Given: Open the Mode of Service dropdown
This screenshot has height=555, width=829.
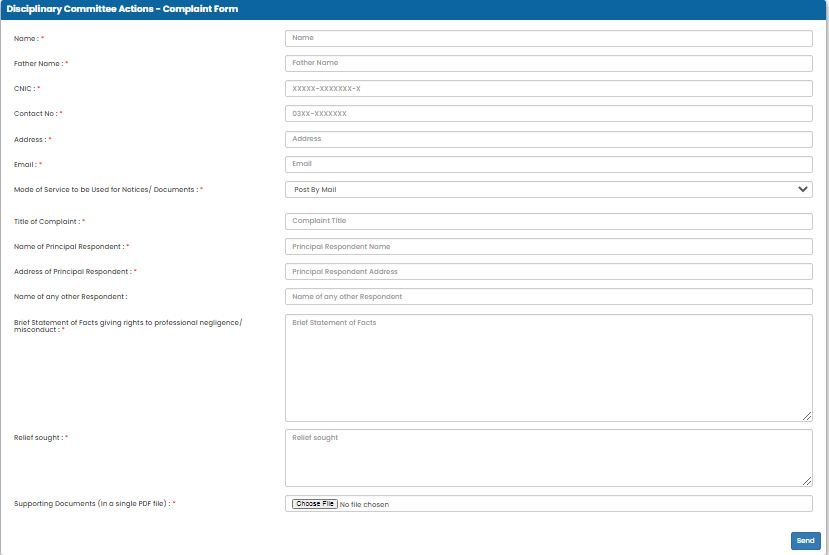Looking at the screenshot, I should pos(548,189).
